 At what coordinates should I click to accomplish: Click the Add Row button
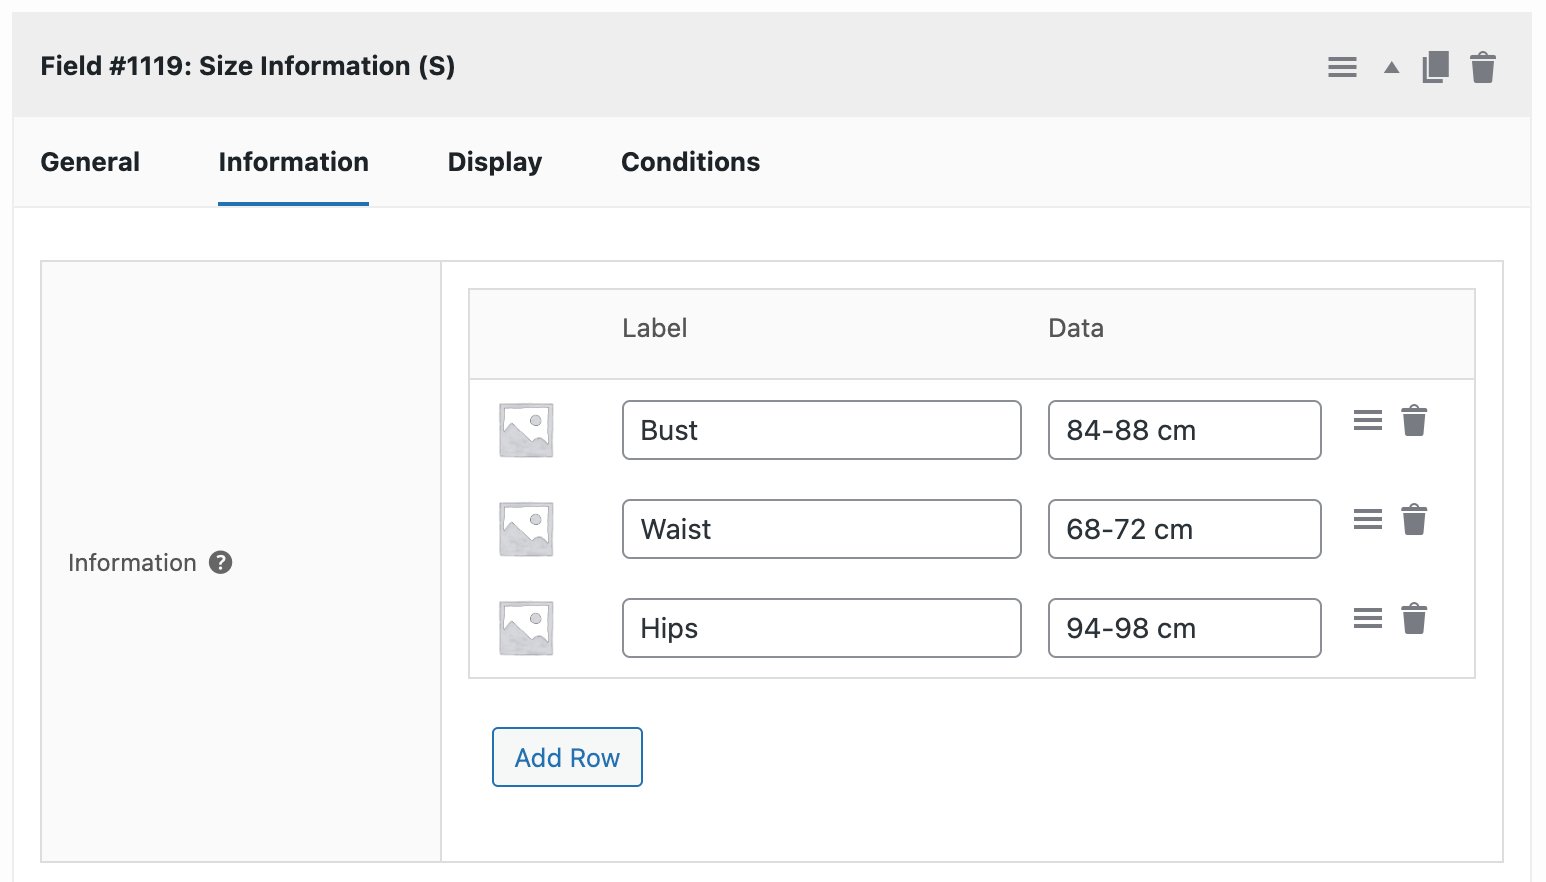(x=566, y=757)
